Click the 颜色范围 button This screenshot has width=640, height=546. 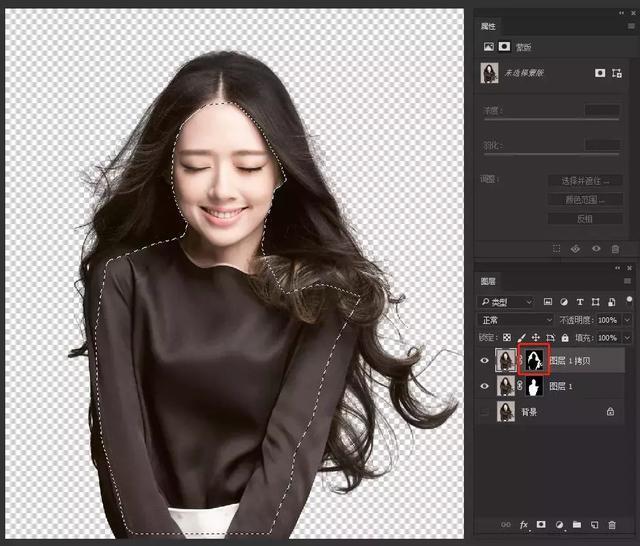click(x=584, y=200)
